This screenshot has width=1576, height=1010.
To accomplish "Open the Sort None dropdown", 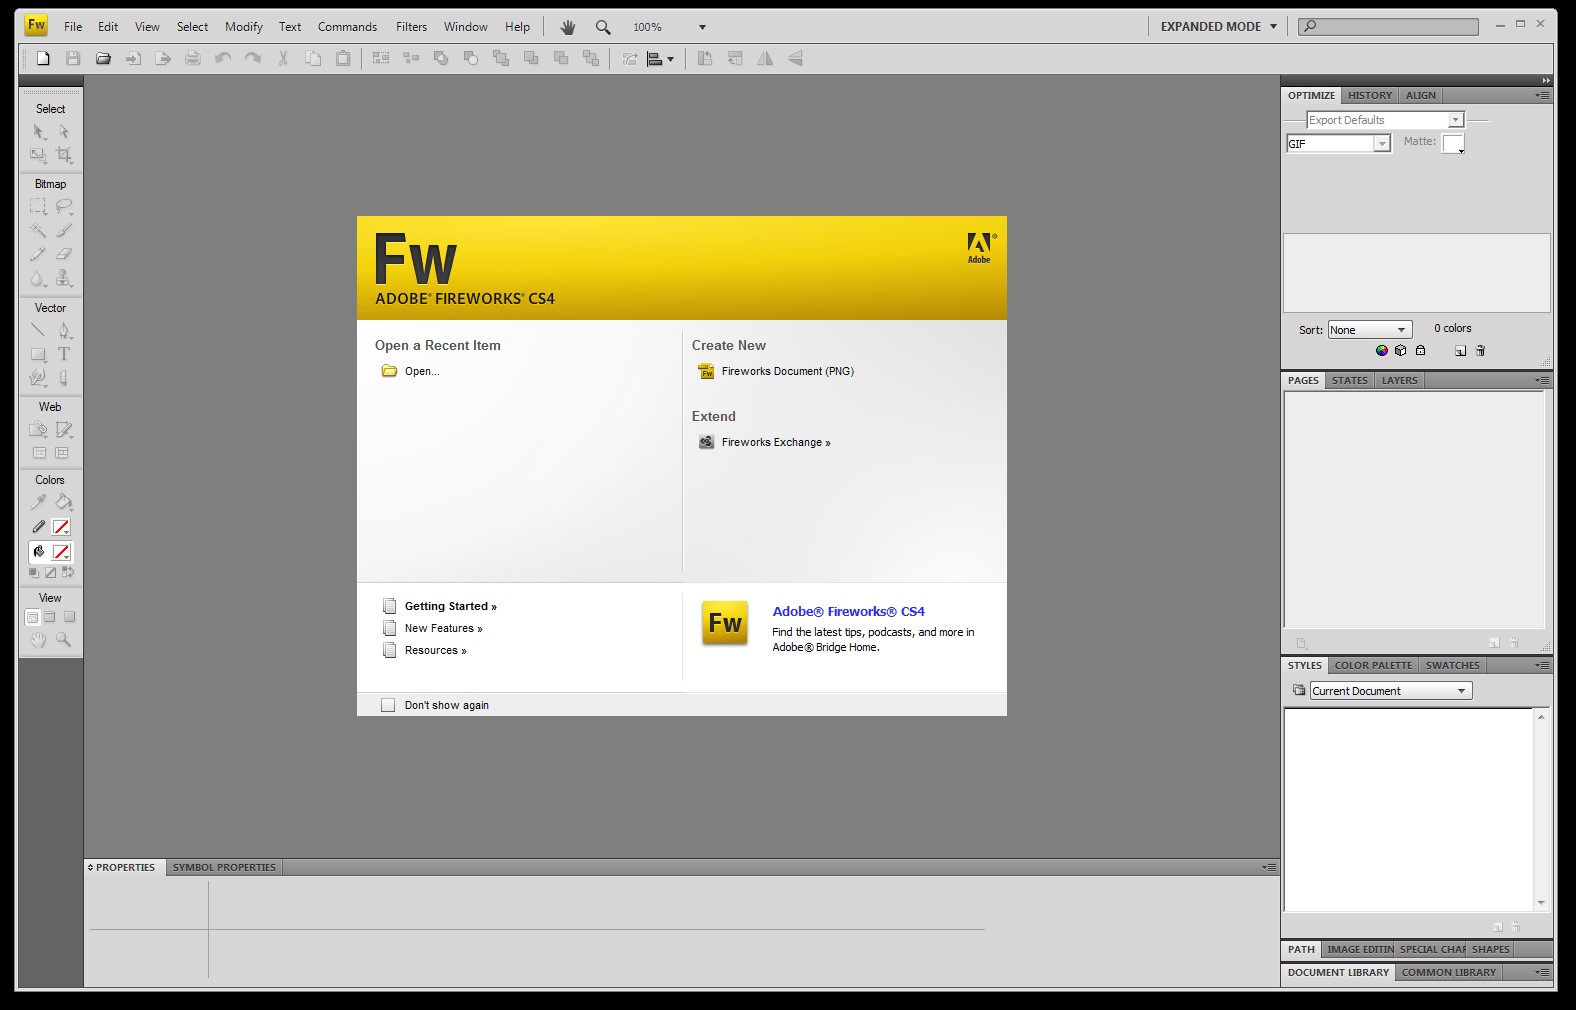I will [1369, 330].
